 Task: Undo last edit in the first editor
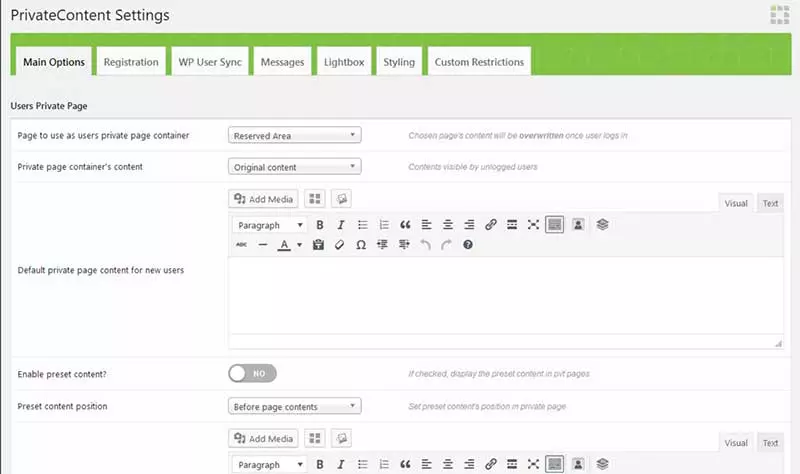click(425, 245)
